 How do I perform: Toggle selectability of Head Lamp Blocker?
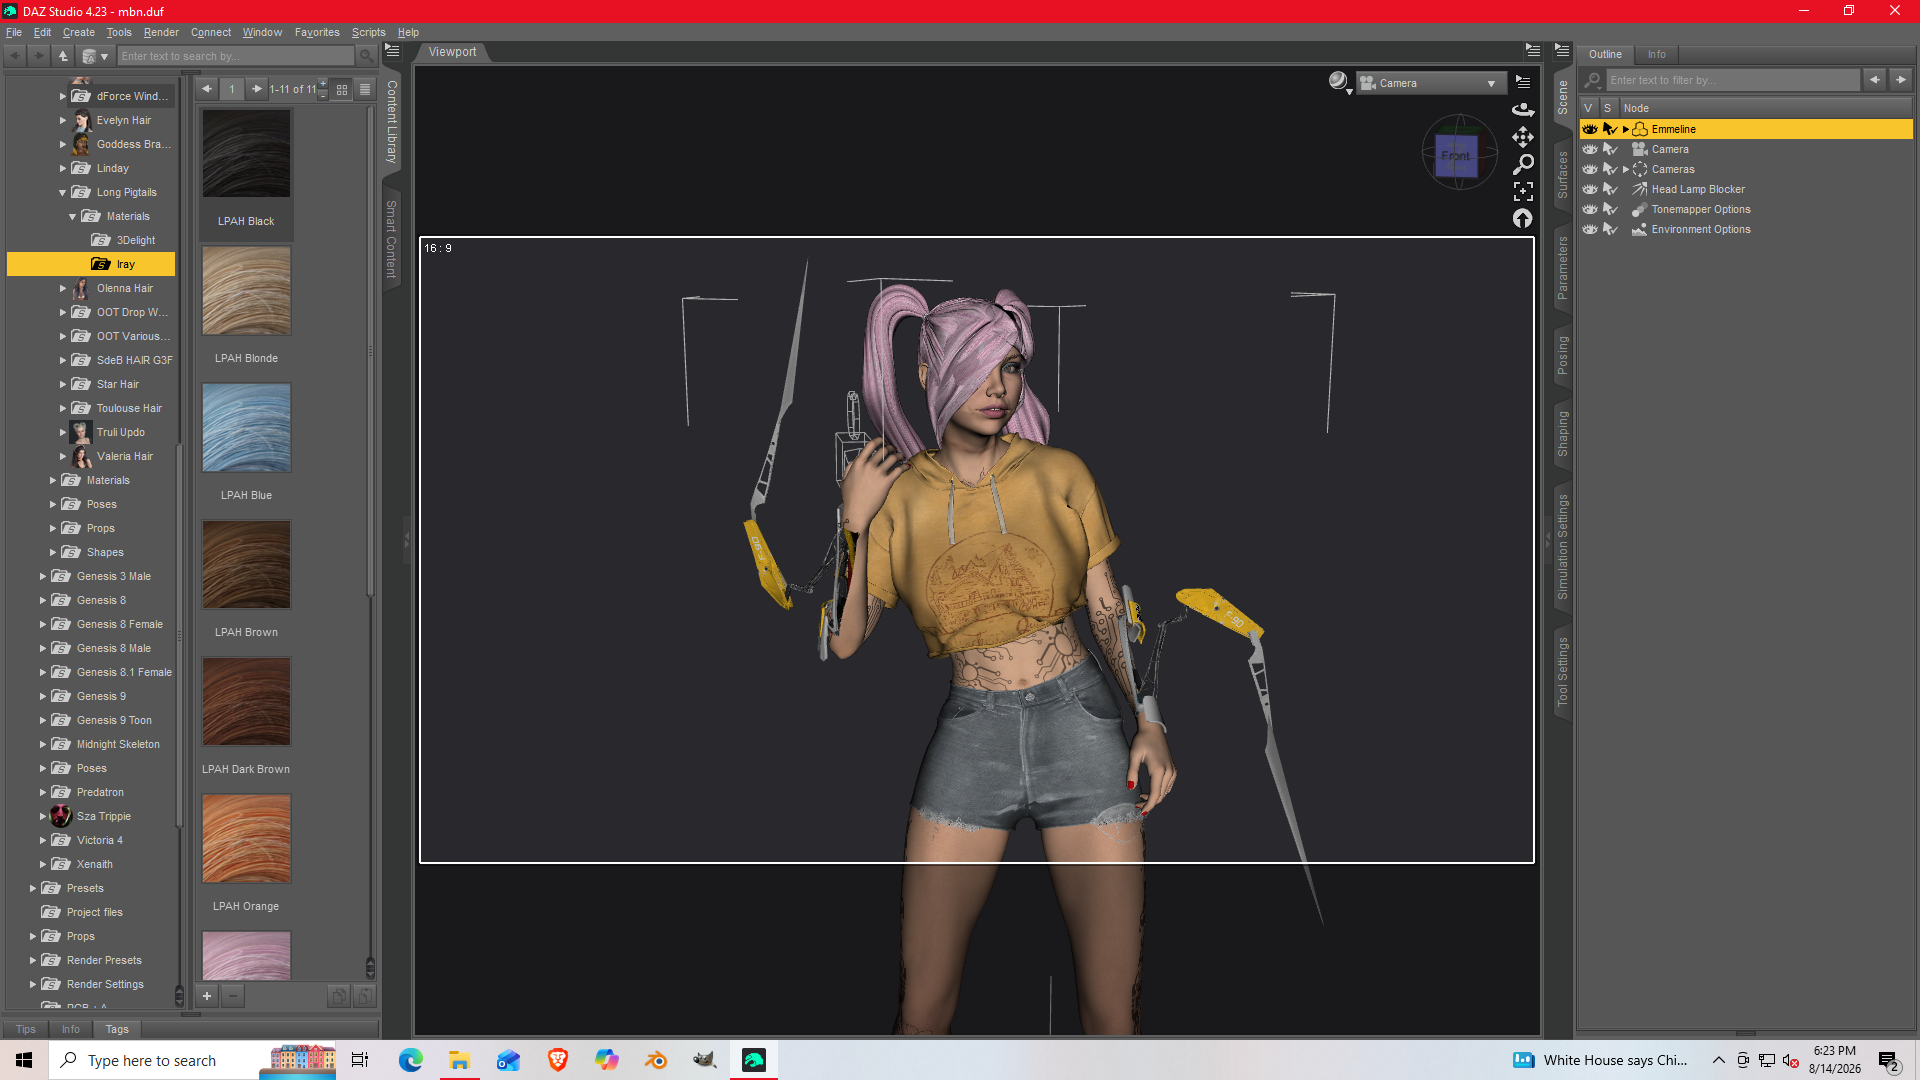pos(1610,189)
